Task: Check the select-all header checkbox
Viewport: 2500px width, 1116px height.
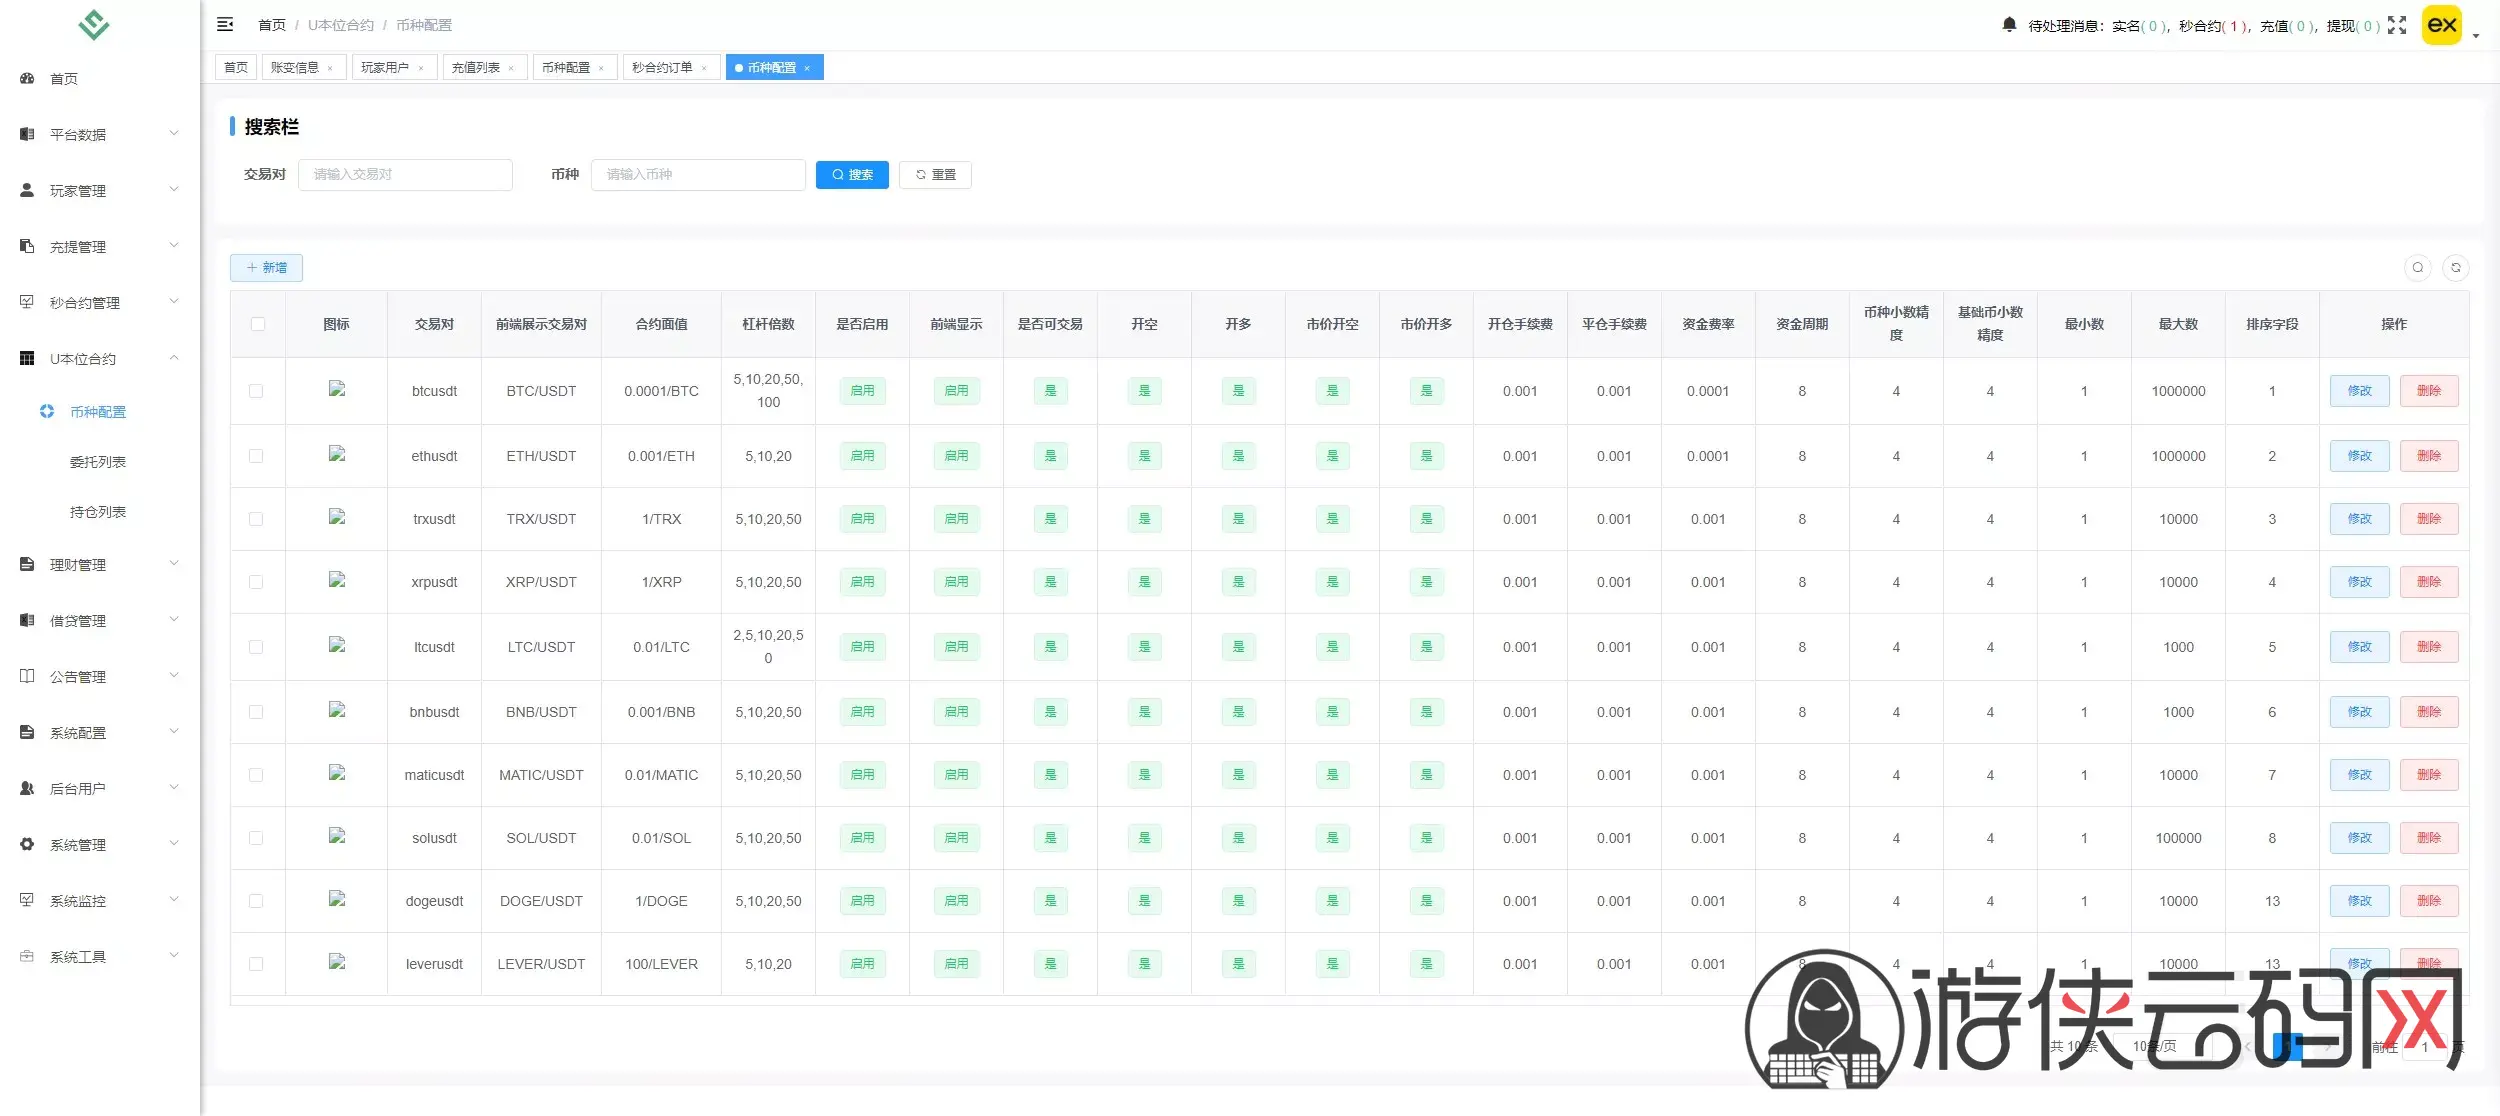Action: click(258, 324)
